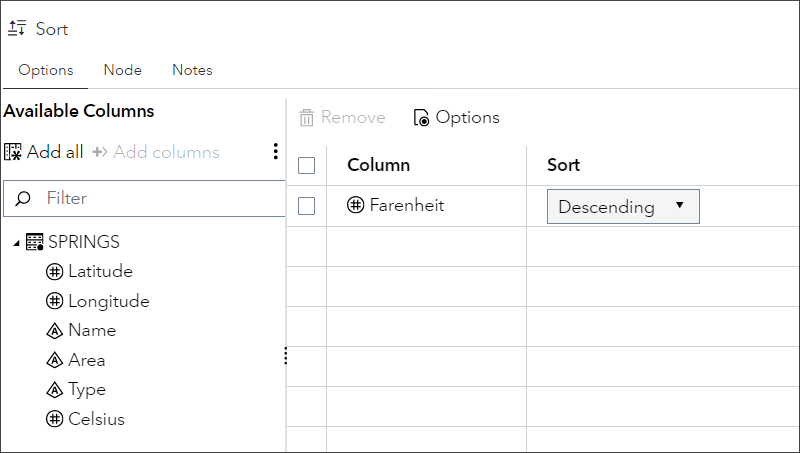
Task: Click the numeric icon beside Latitude
Action: (55, 271)
